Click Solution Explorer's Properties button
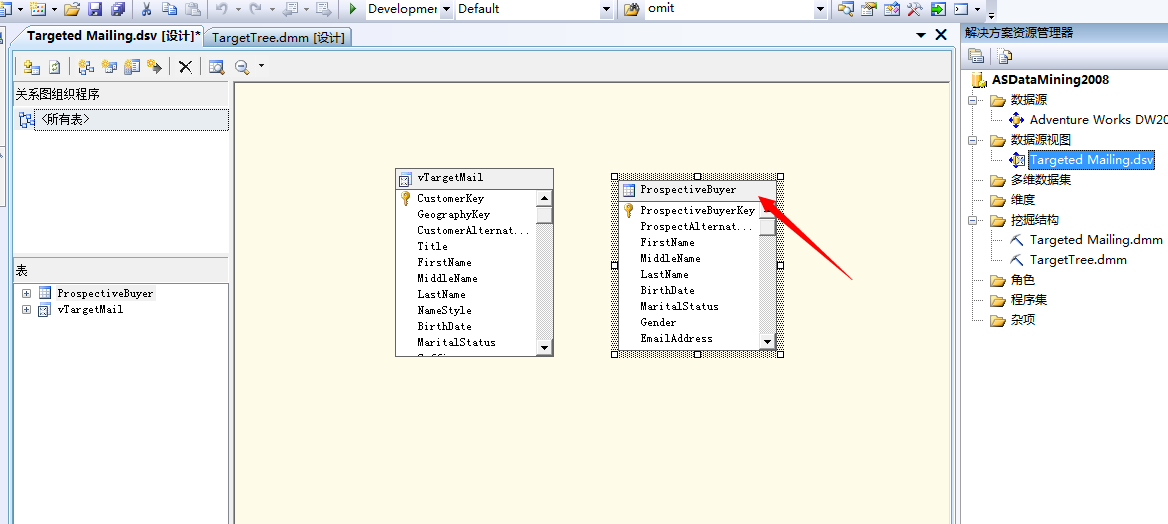The image size is (1168, 524). (x=975, y=56)
